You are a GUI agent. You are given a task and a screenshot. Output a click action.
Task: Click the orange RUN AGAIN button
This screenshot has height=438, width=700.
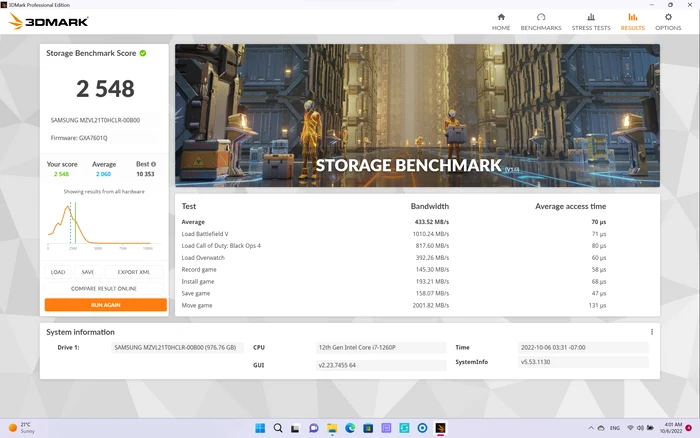(105, 305)
